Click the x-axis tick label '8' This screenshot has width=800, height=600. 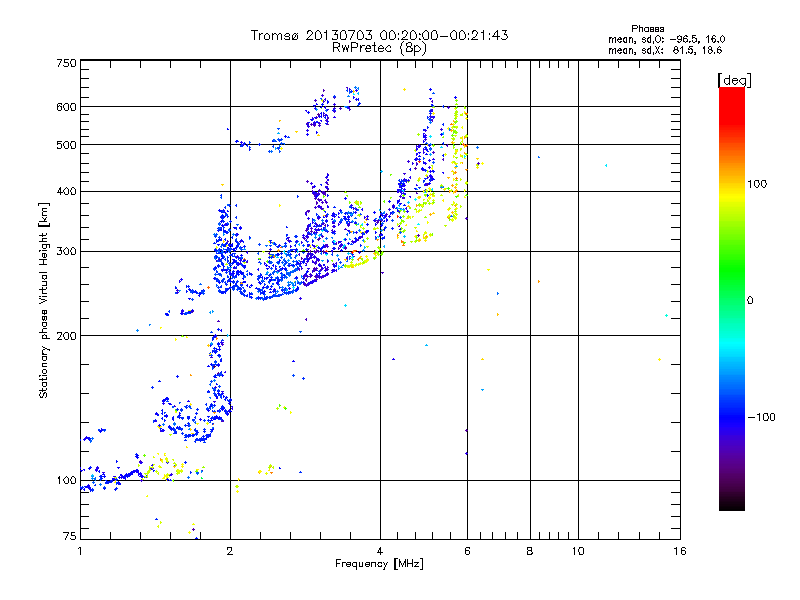coord(530,551)
